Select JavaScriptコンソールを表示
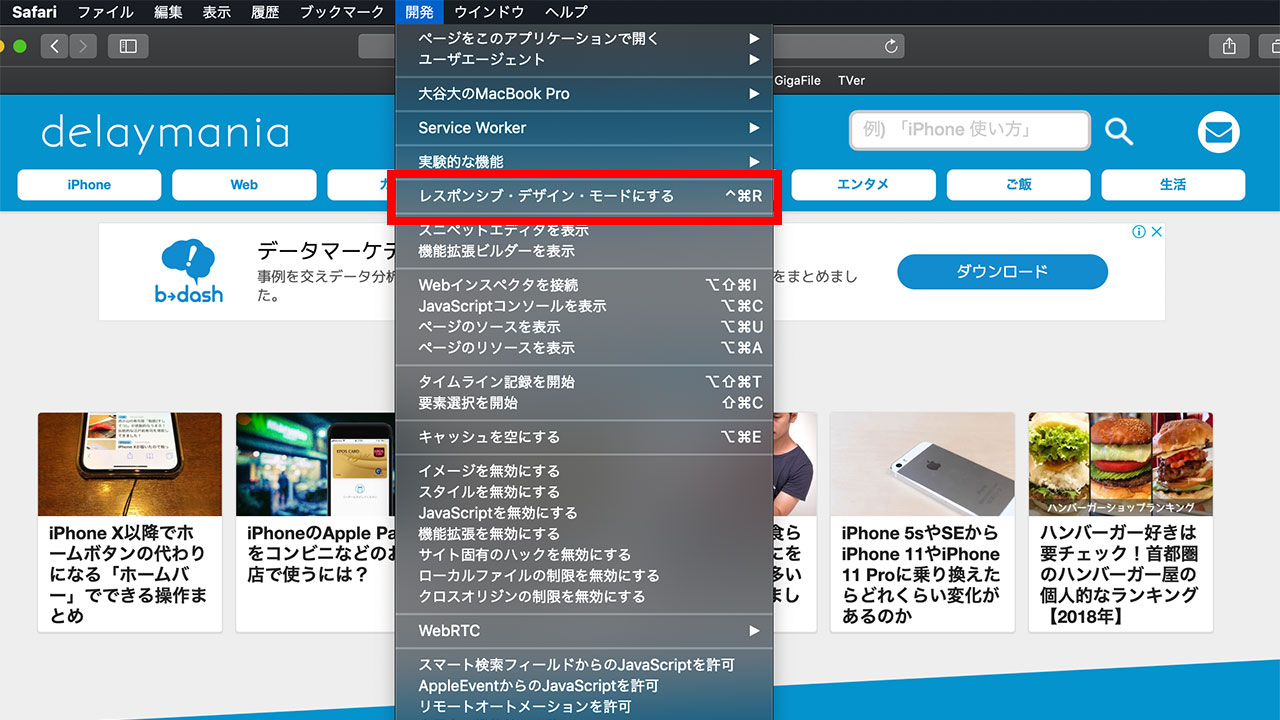 (x=584, y=306)
